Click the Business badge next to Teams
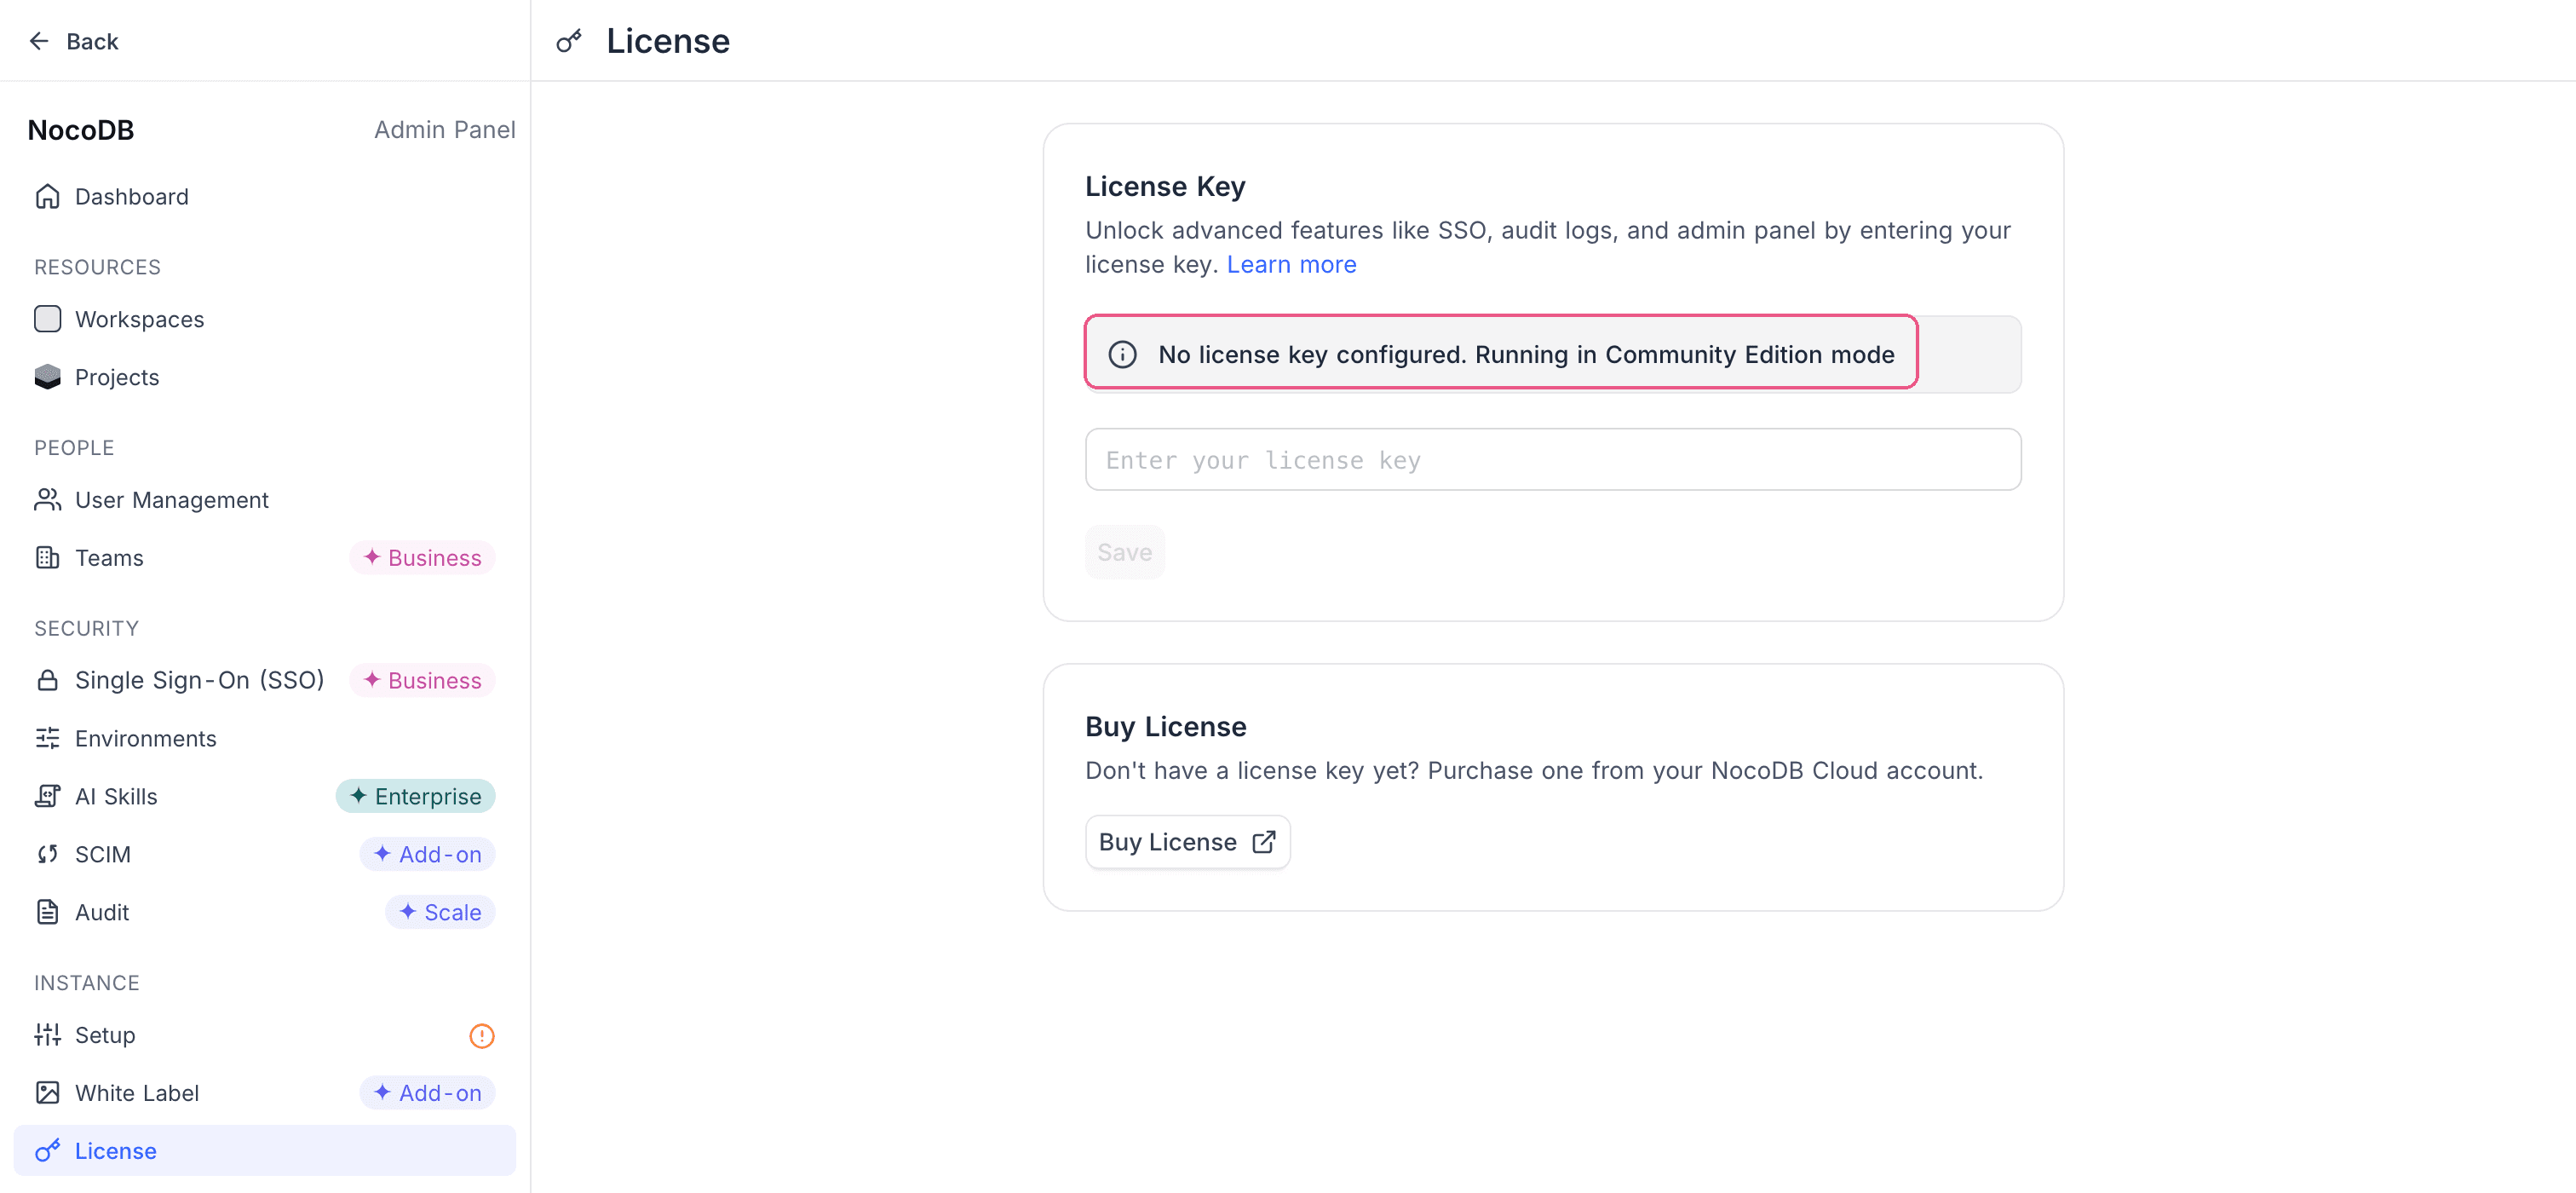Image resolution: width=2576 pixels, height=1193 pixels. 422,557
